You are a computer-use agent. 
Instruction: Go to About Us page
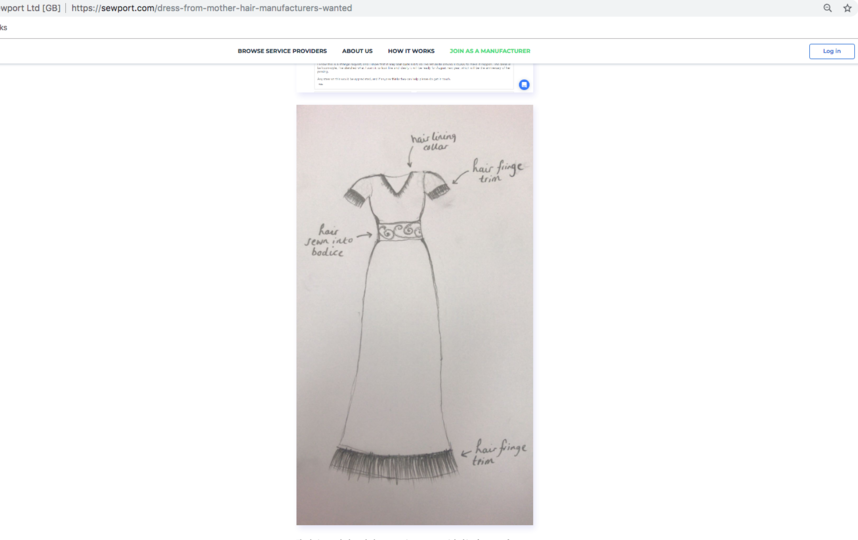tap(357, 51)
